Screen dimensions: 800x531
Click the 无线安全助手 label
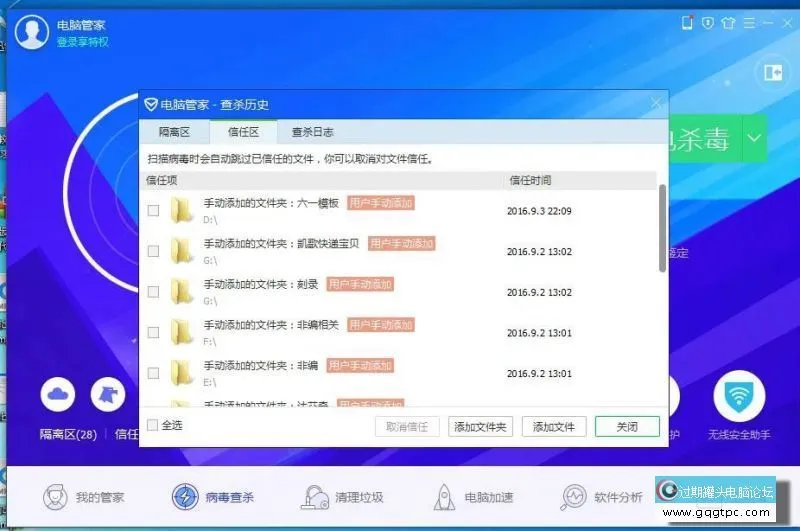pos(739,435)
